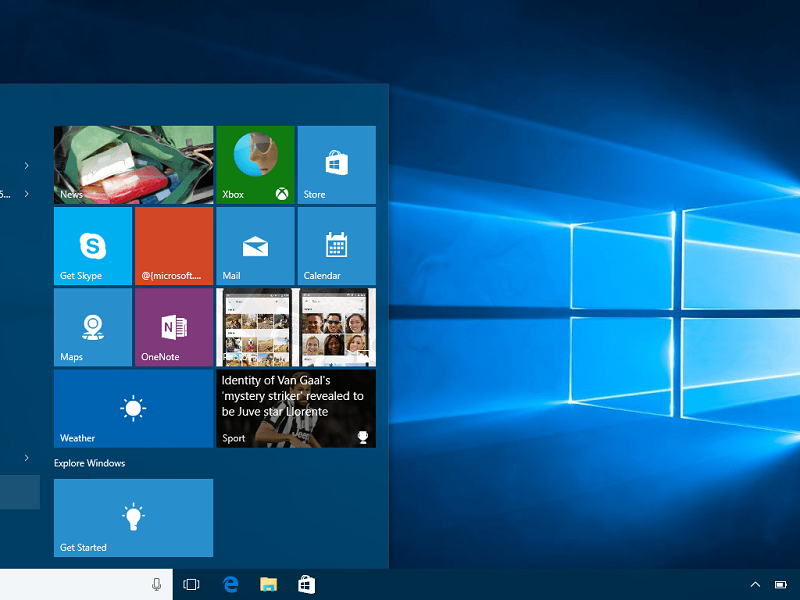Open the Xbox tile
The height and width of the screenshot is (600, 800).
(255, 165)
